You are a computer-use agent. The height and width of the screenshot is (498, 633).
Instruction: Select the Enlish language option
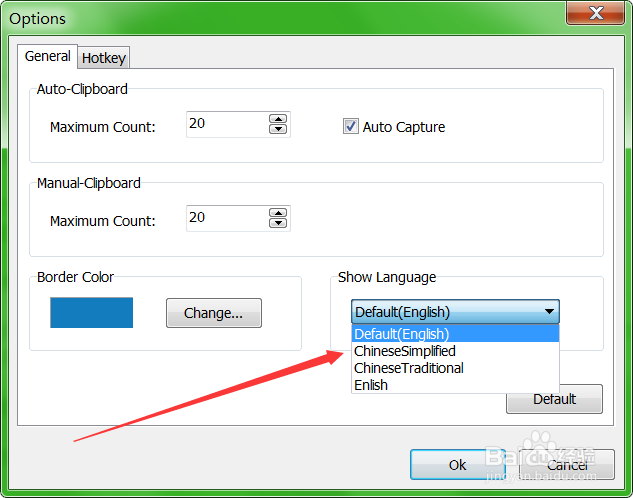tap(455, 385)
